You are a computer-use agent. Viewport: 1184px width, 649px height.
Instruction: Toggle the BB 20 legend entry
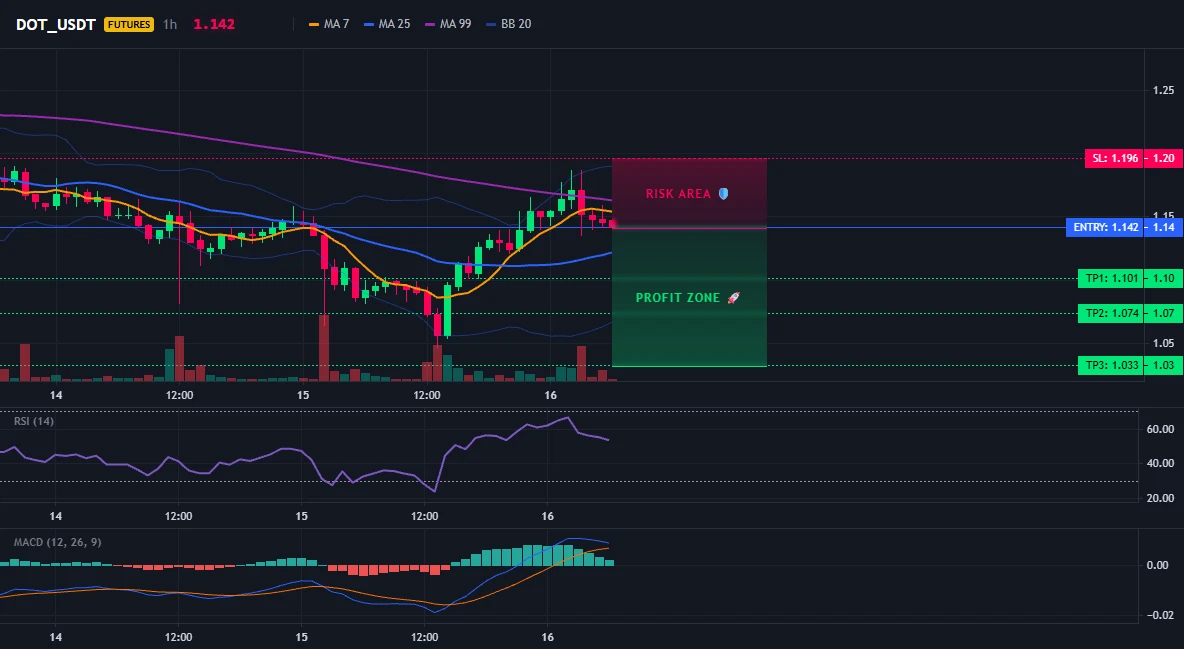click(509, 24)
